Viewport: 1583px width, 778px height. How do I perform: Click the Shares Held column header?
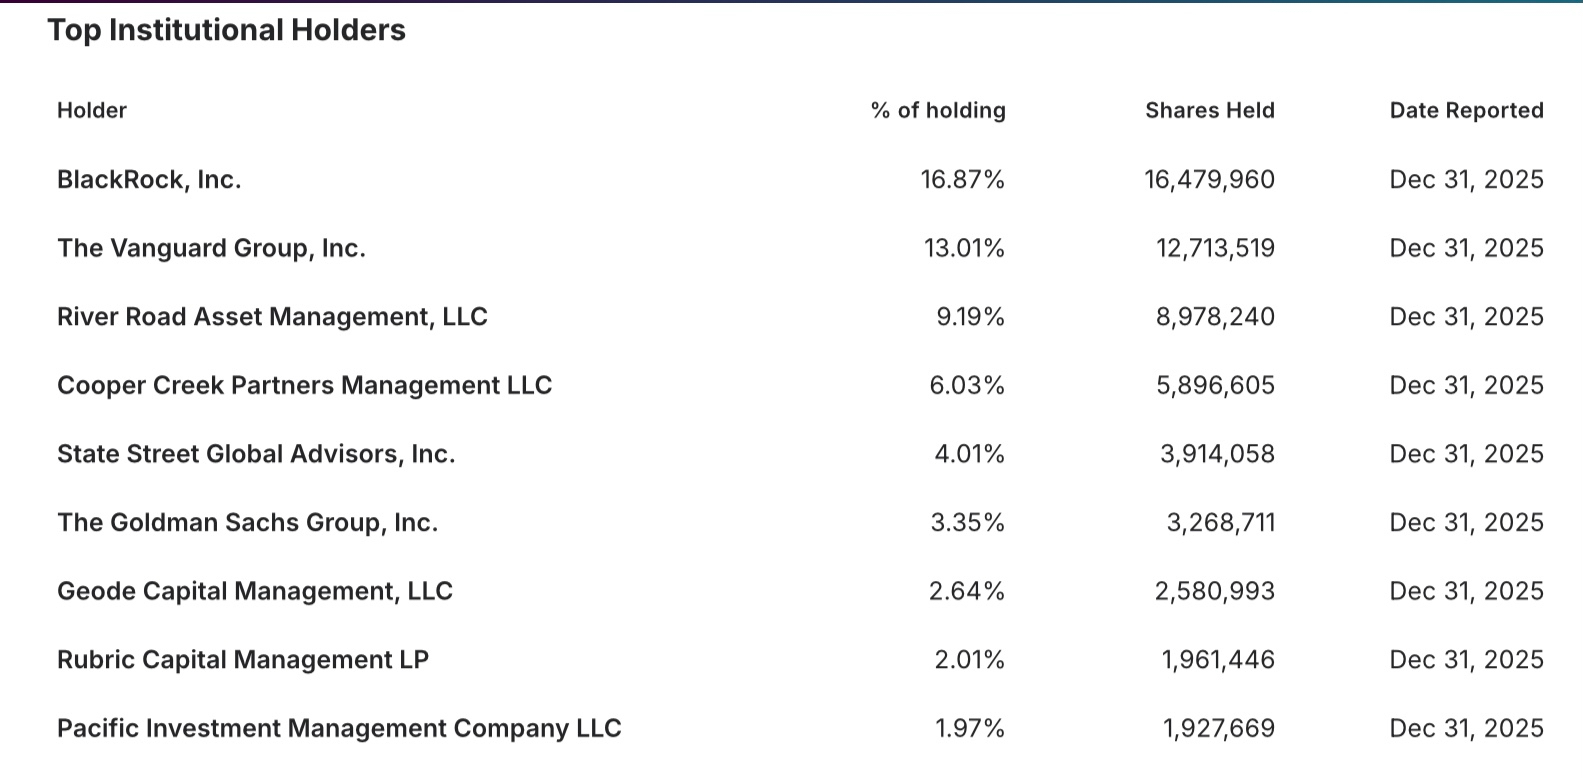coord(1209,111)
